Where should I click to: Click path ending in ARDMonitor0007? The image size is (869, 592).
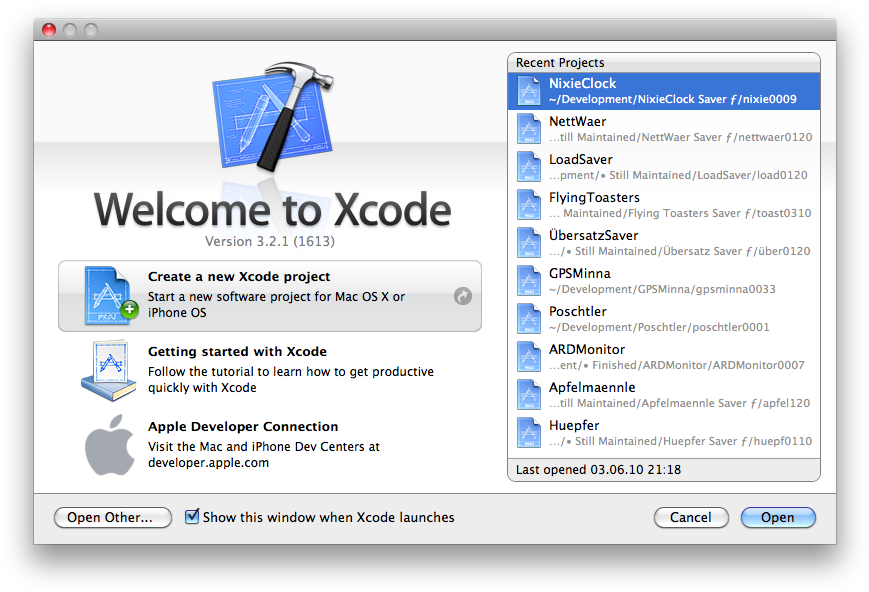677,365
